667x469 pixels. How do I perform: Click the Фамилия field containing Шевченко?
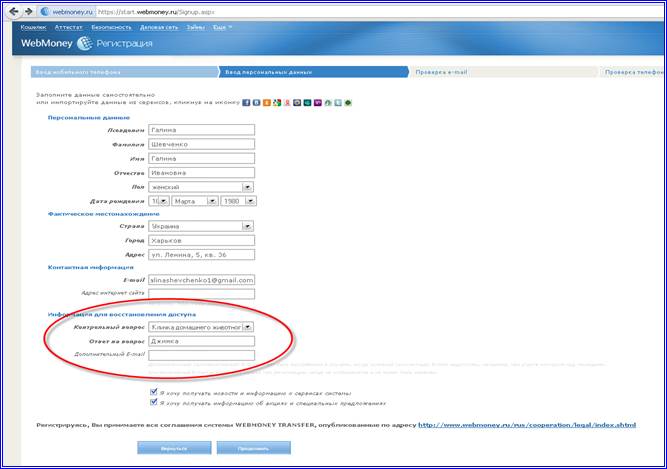click(202, 144)
